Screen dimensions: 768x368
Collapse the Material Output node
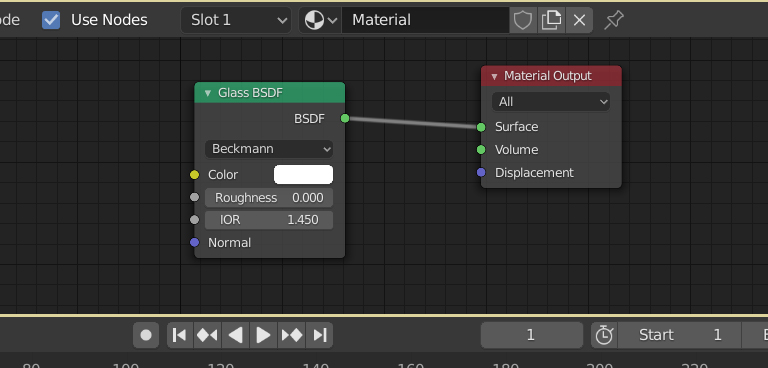(x=494, y=76)
